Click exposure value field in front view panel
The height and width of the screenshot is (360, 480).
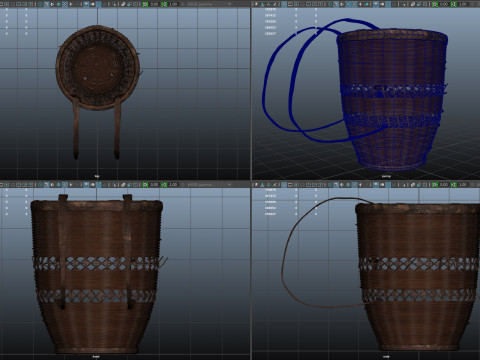pos(154,184)
